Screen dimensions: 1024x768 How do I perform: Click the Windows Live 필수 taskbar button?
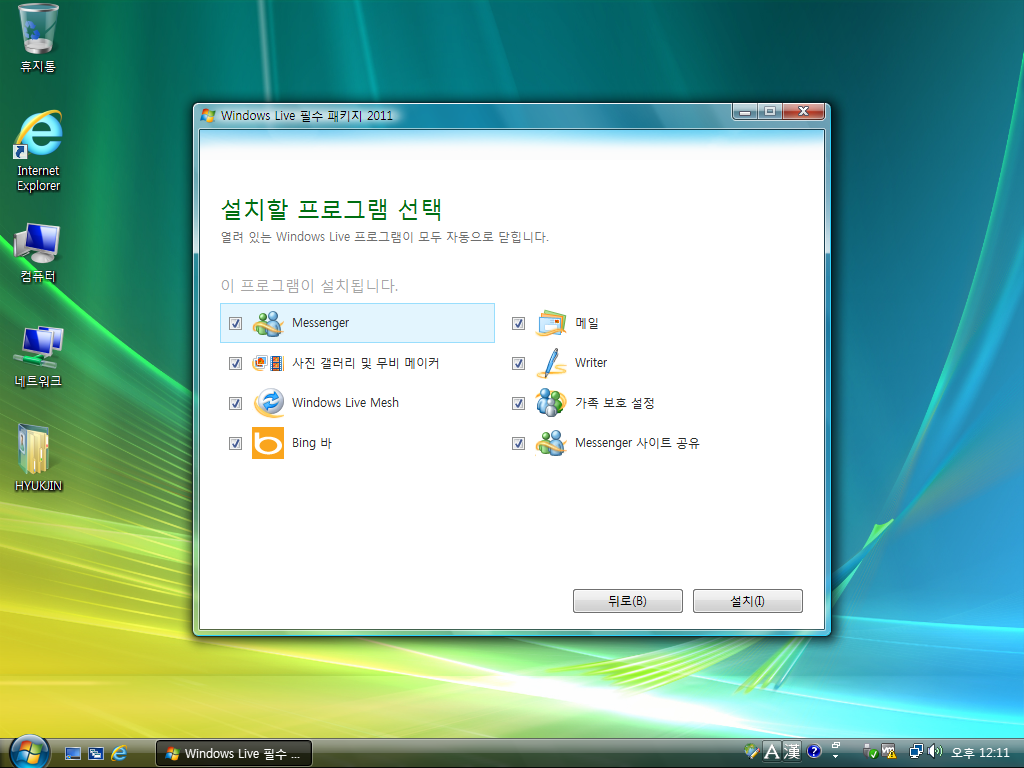(234, 754)
